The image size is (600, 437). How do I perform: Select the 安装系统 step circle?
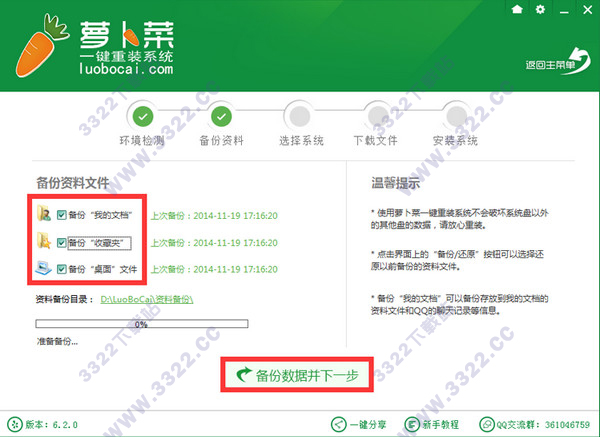pyautogui.click(x=457, y=116)
